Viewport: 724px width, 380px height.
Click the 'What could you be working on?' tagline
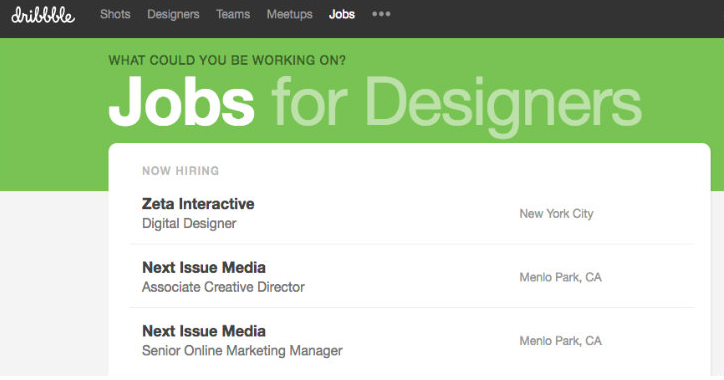[227, 60]
